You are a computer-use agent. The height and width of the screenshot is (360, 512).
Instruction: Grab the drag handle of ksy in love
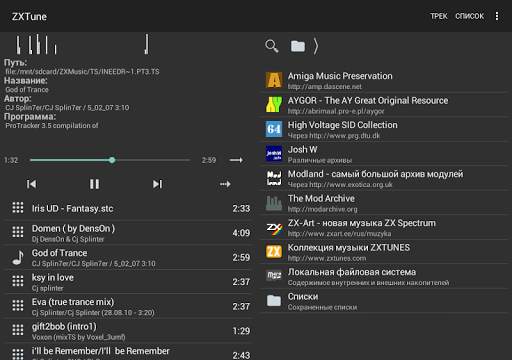point(18,281)
